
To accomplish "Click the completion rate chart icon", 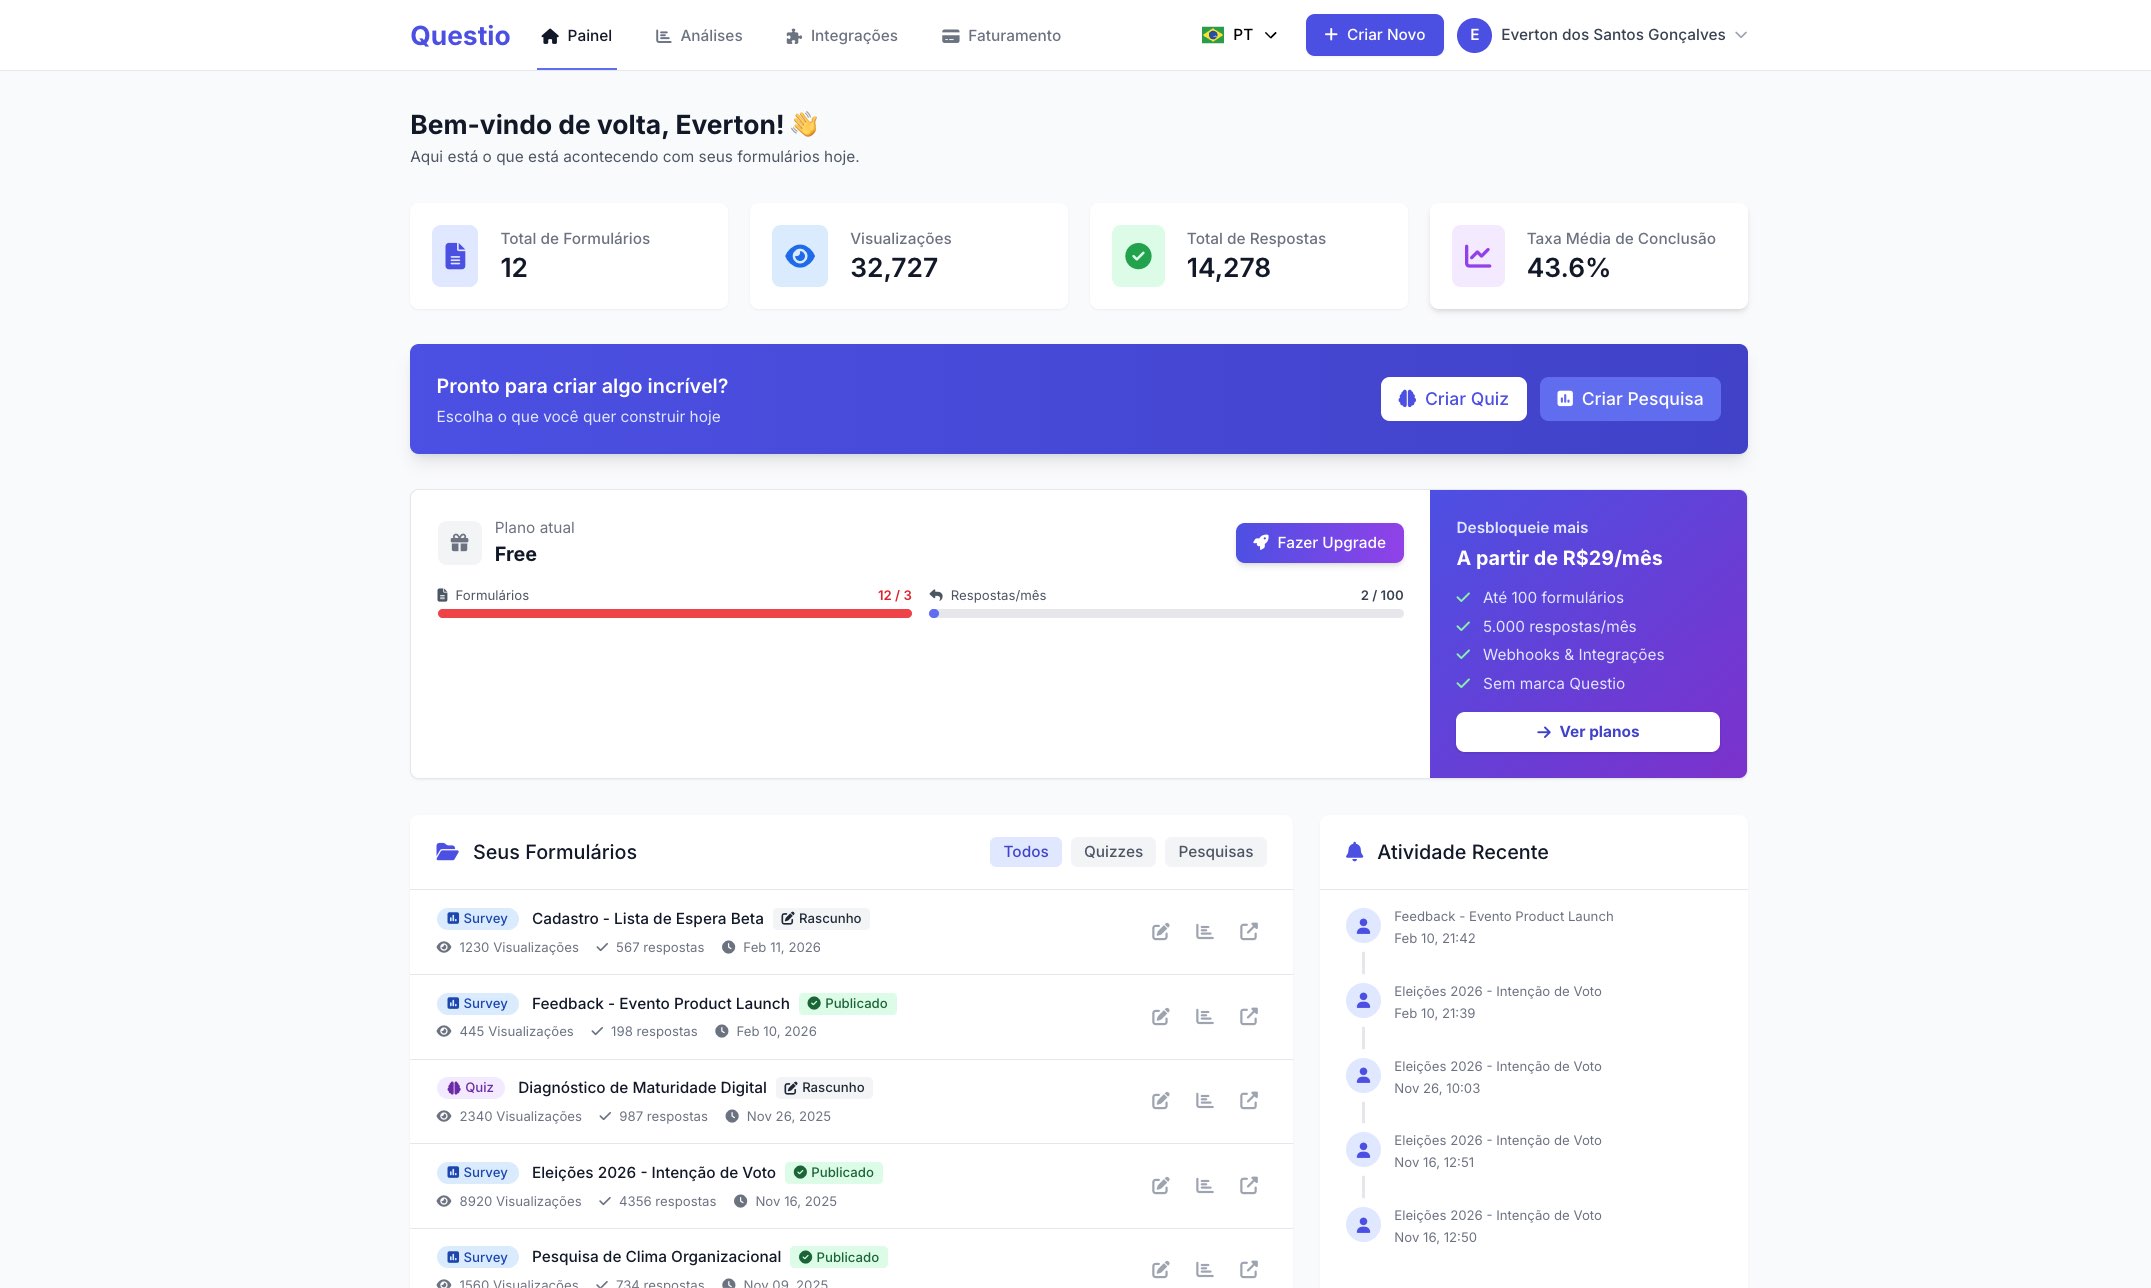I will tap(1477, 256).
